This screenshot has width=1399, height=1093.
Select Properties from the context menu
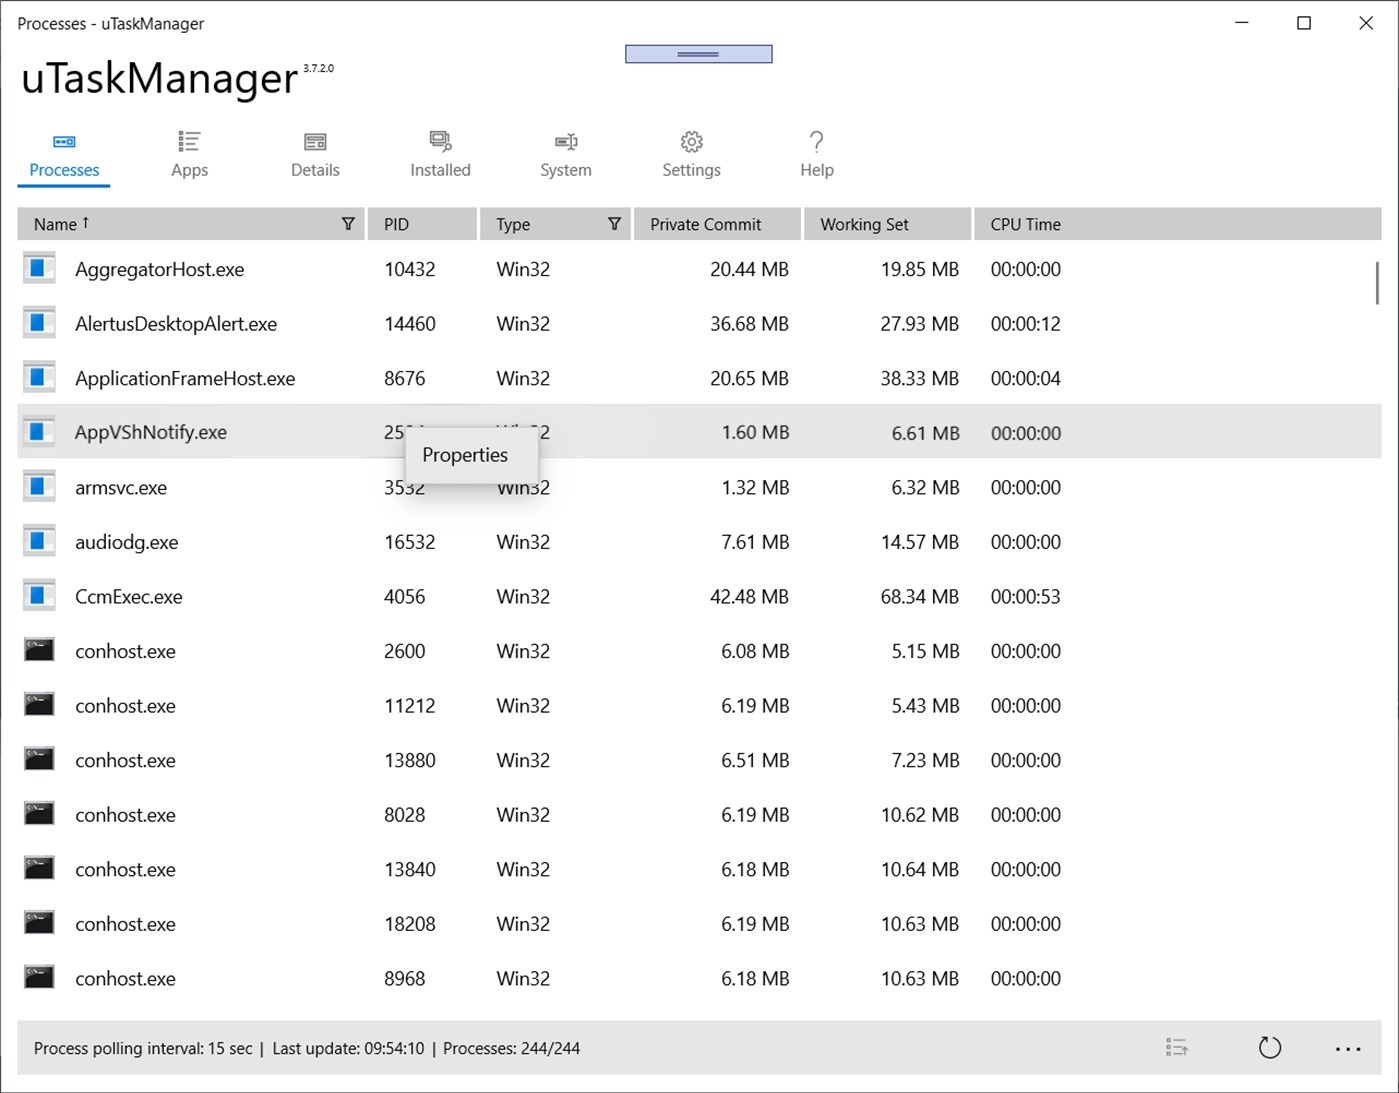pyautogui.click(x=465, y=455)
